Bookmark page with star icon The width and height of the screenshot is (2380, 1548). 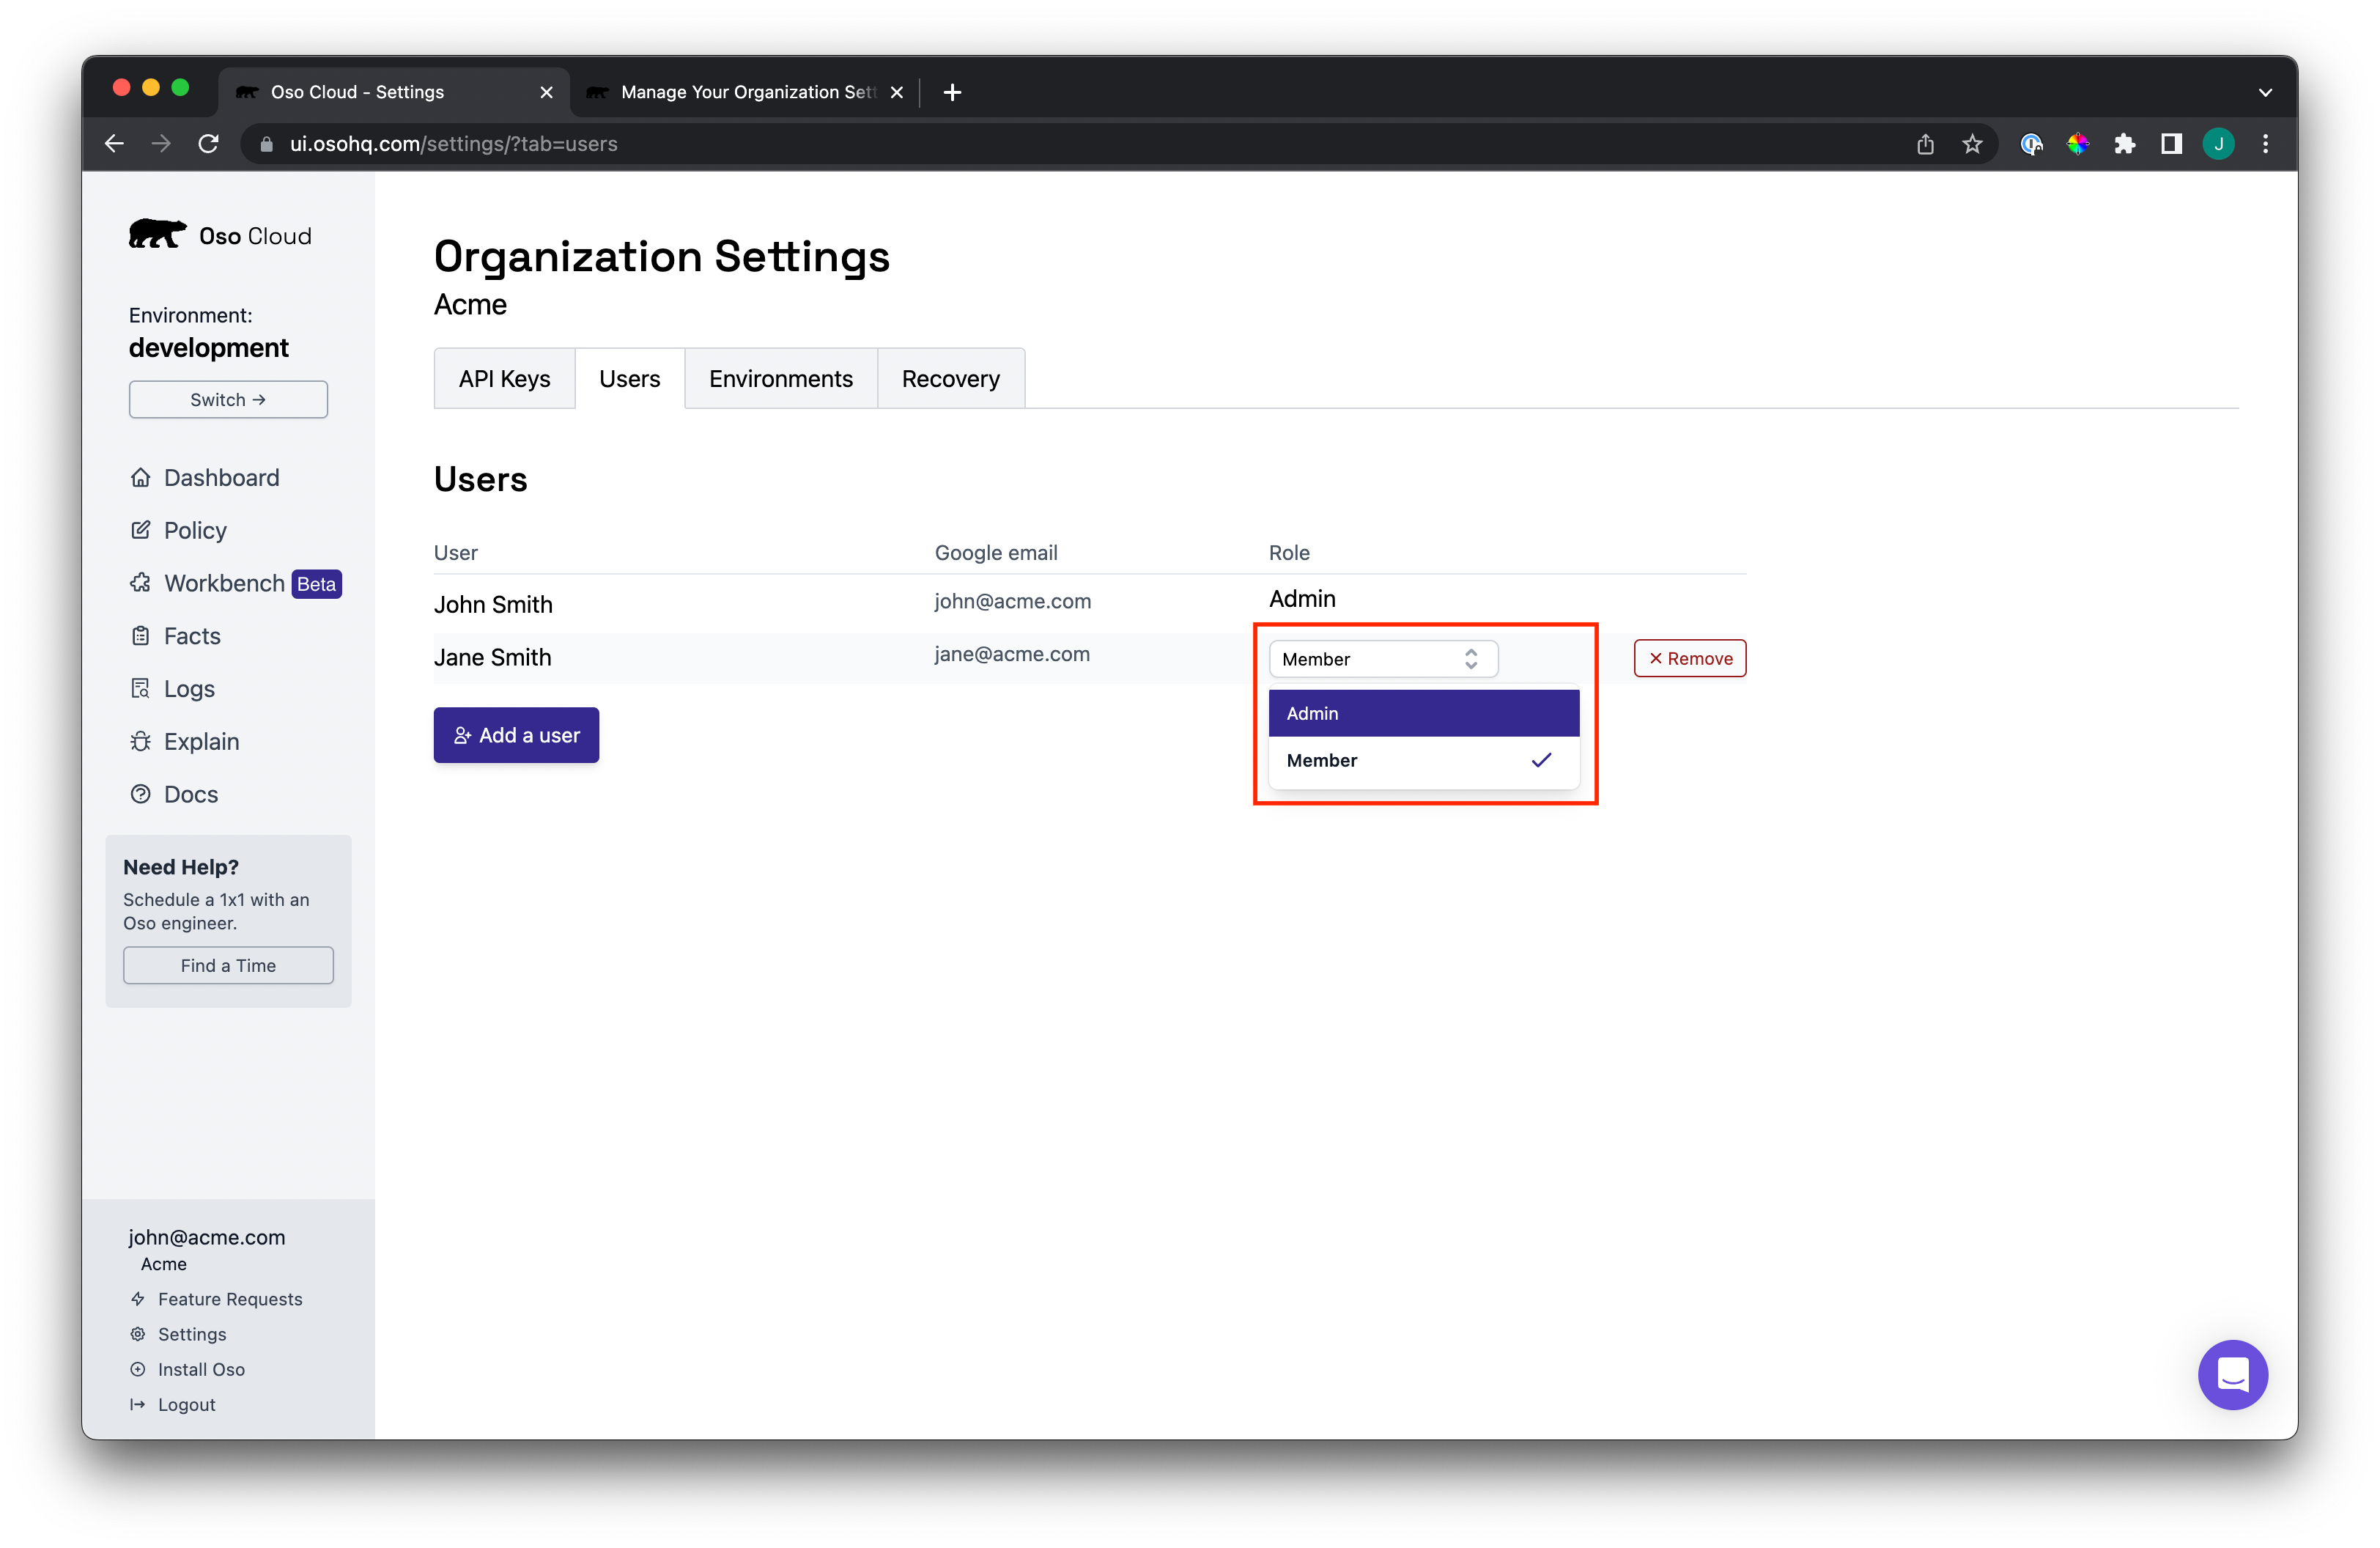coord(1972,144)
